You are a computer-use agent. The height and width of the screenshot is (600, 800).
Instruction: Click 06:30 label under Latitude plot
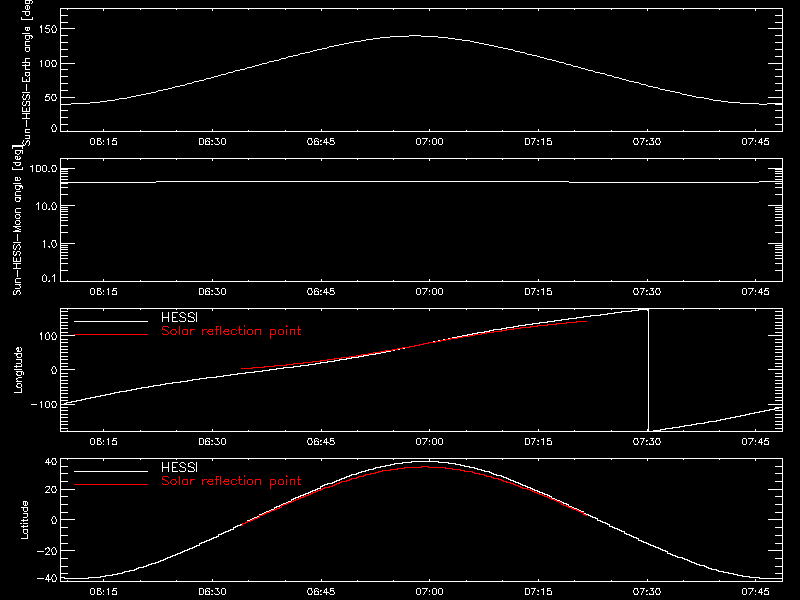click(x=212, y=592)
